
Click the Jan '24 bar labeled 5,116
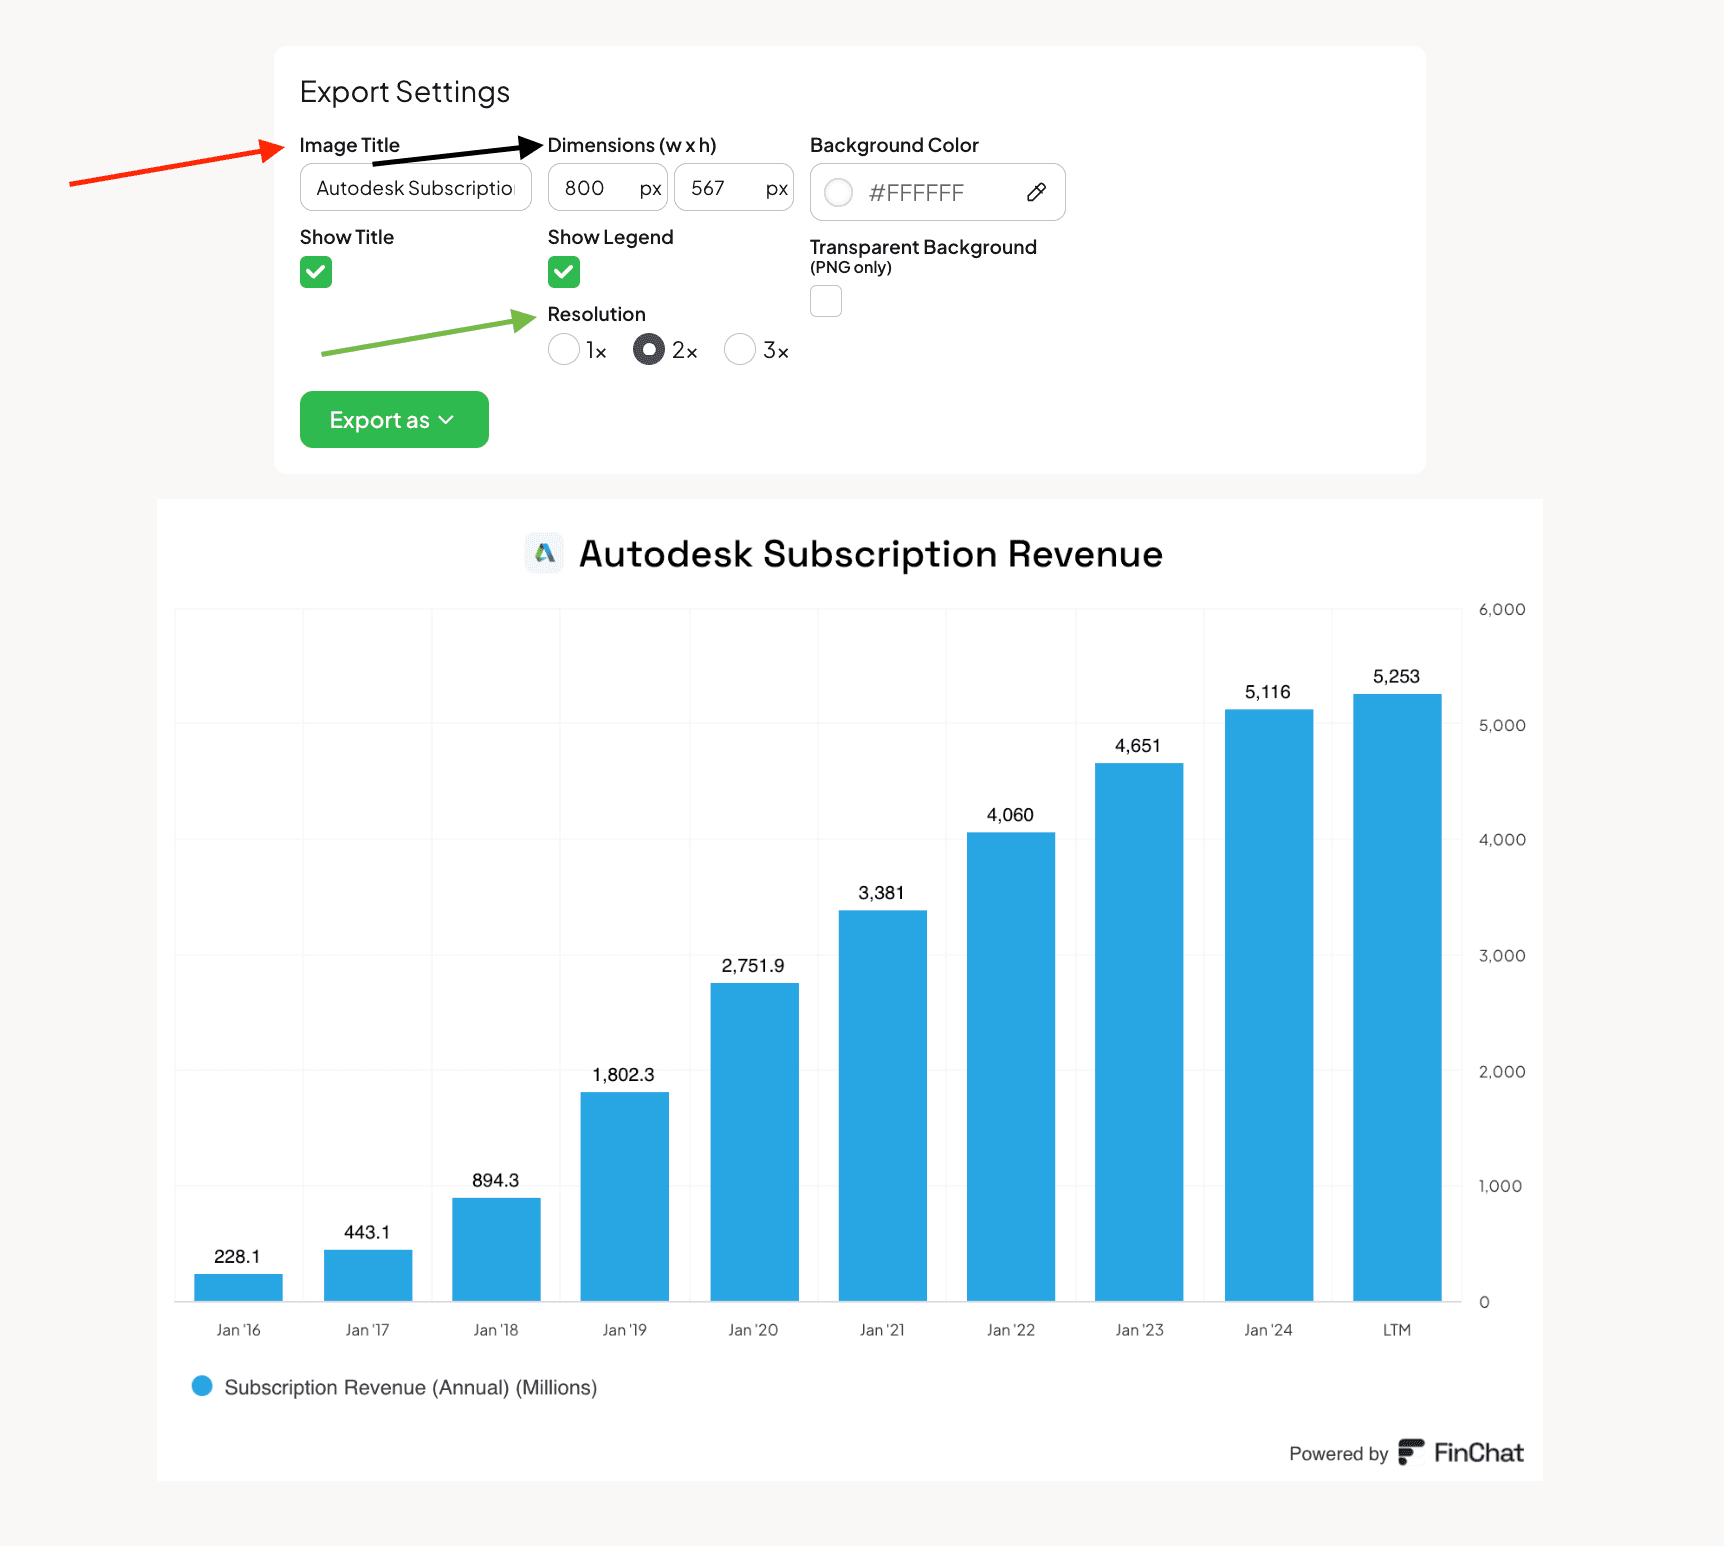[1268, 1005]
